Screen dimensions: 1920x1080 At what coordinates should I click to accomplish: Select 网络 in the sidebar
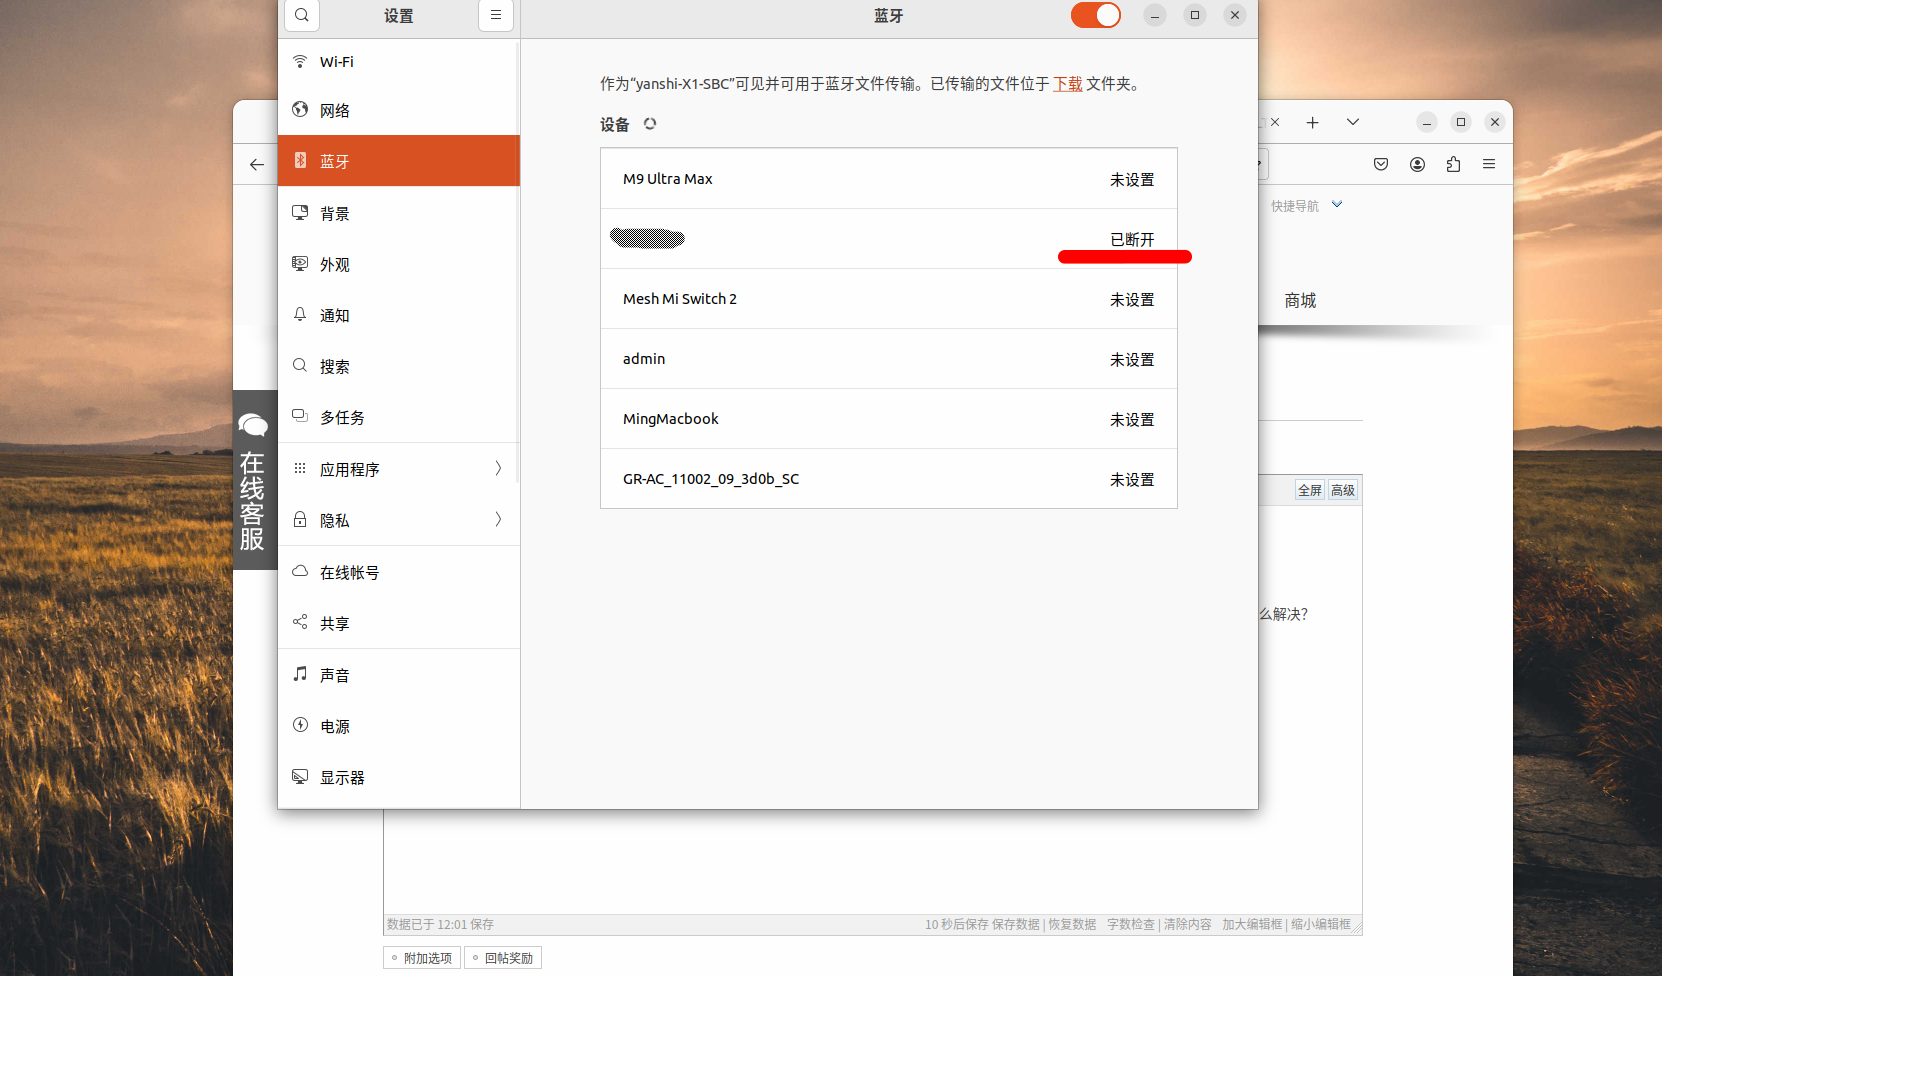tap(334, 111)
